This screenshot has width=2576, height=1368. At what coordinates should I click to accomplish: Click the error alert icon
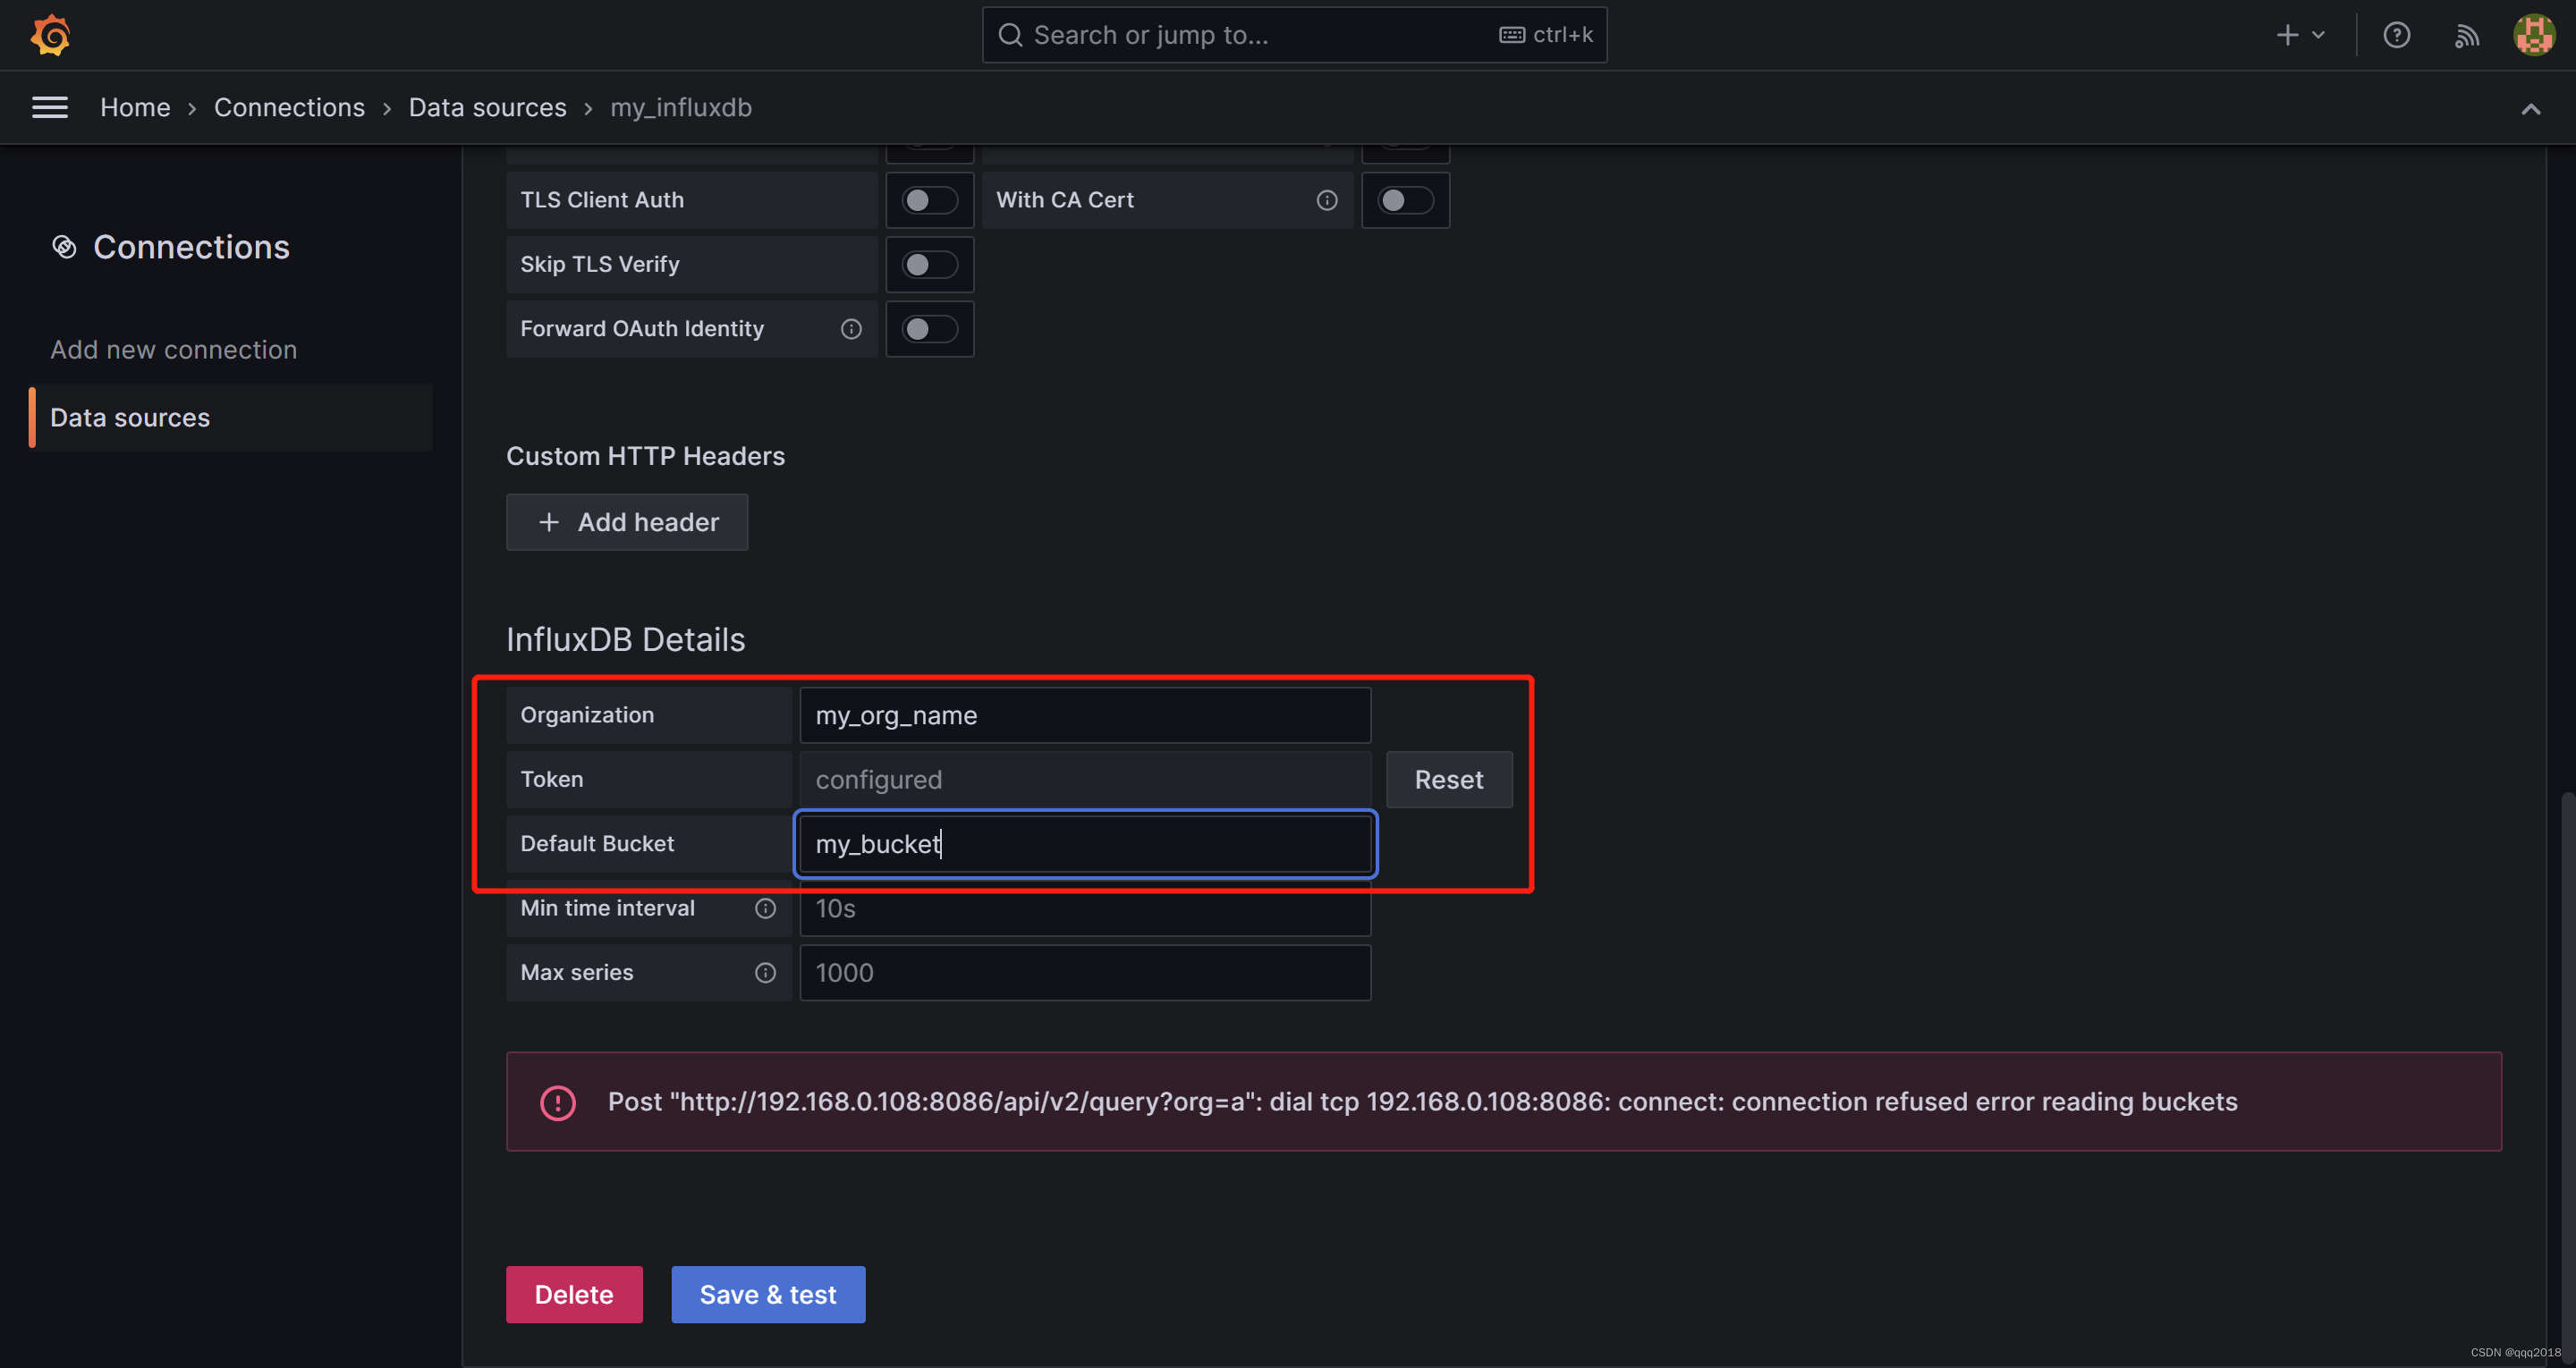pos(557,1102)
